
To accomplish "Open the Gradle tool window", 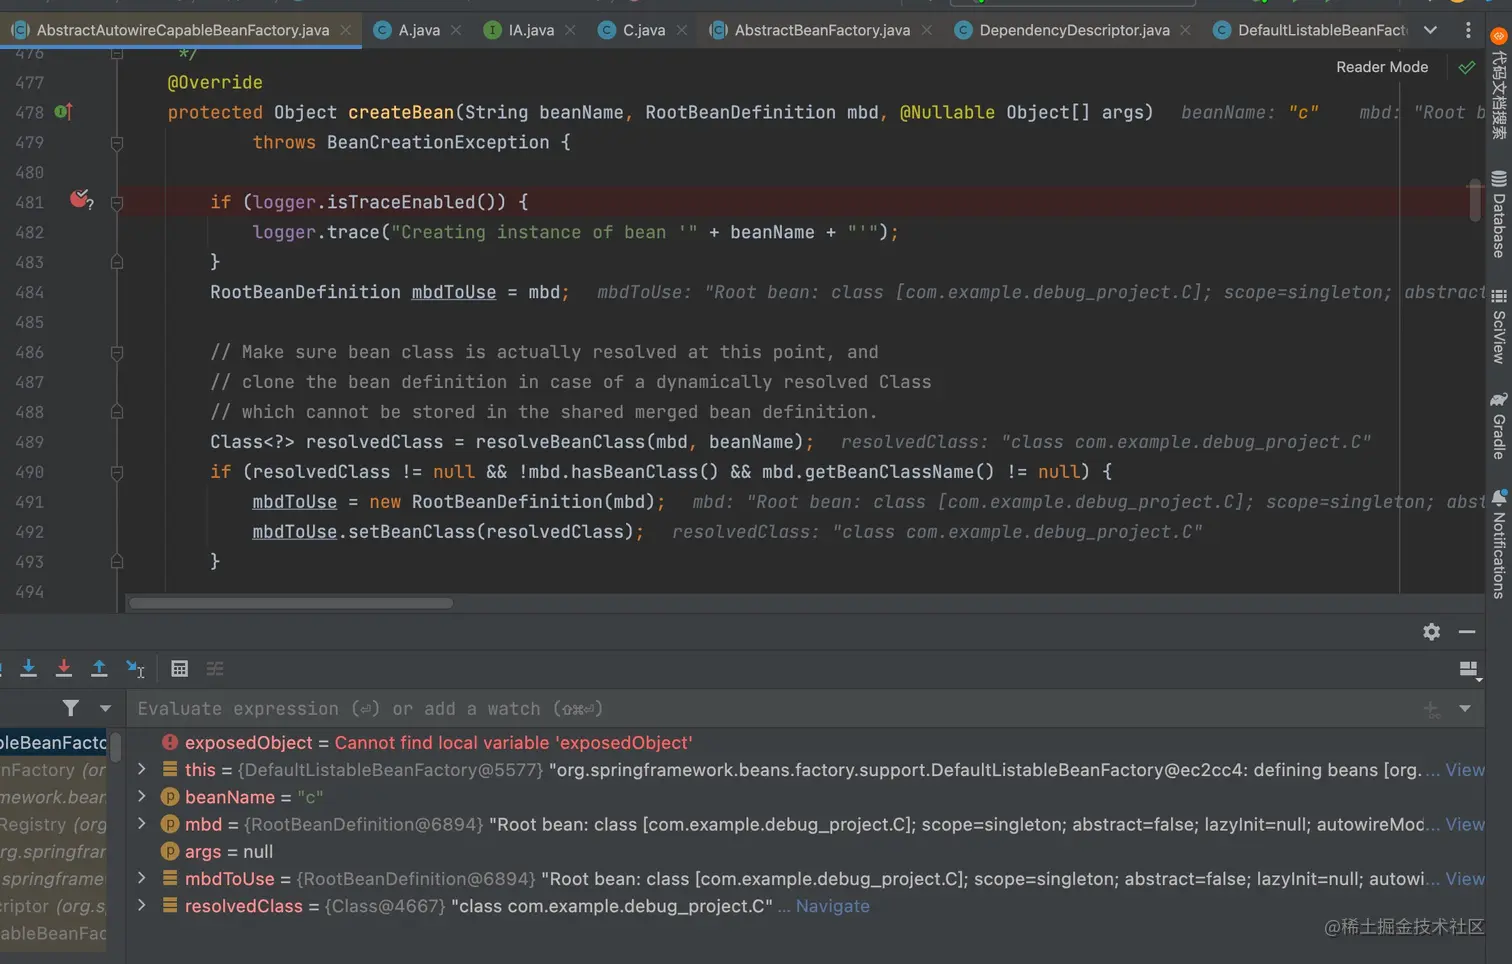I will (1498, 426).
